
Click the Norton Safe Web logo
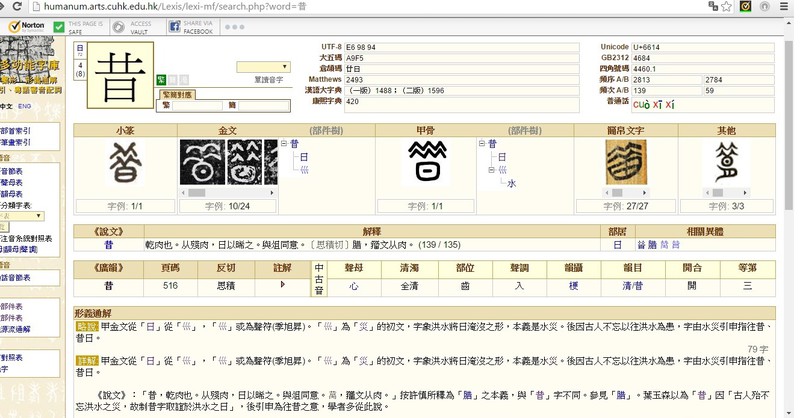(27, 26)
